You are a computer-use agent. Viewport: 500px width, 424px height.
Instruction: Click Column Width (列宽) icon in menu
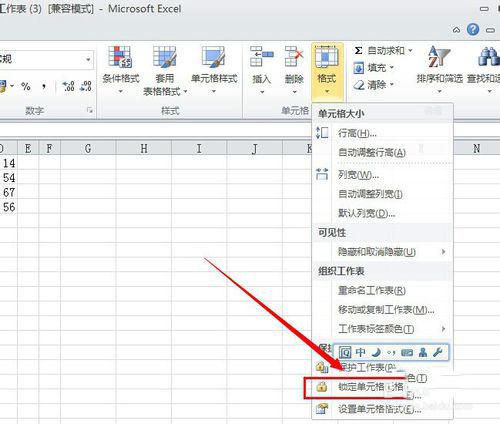322,174
